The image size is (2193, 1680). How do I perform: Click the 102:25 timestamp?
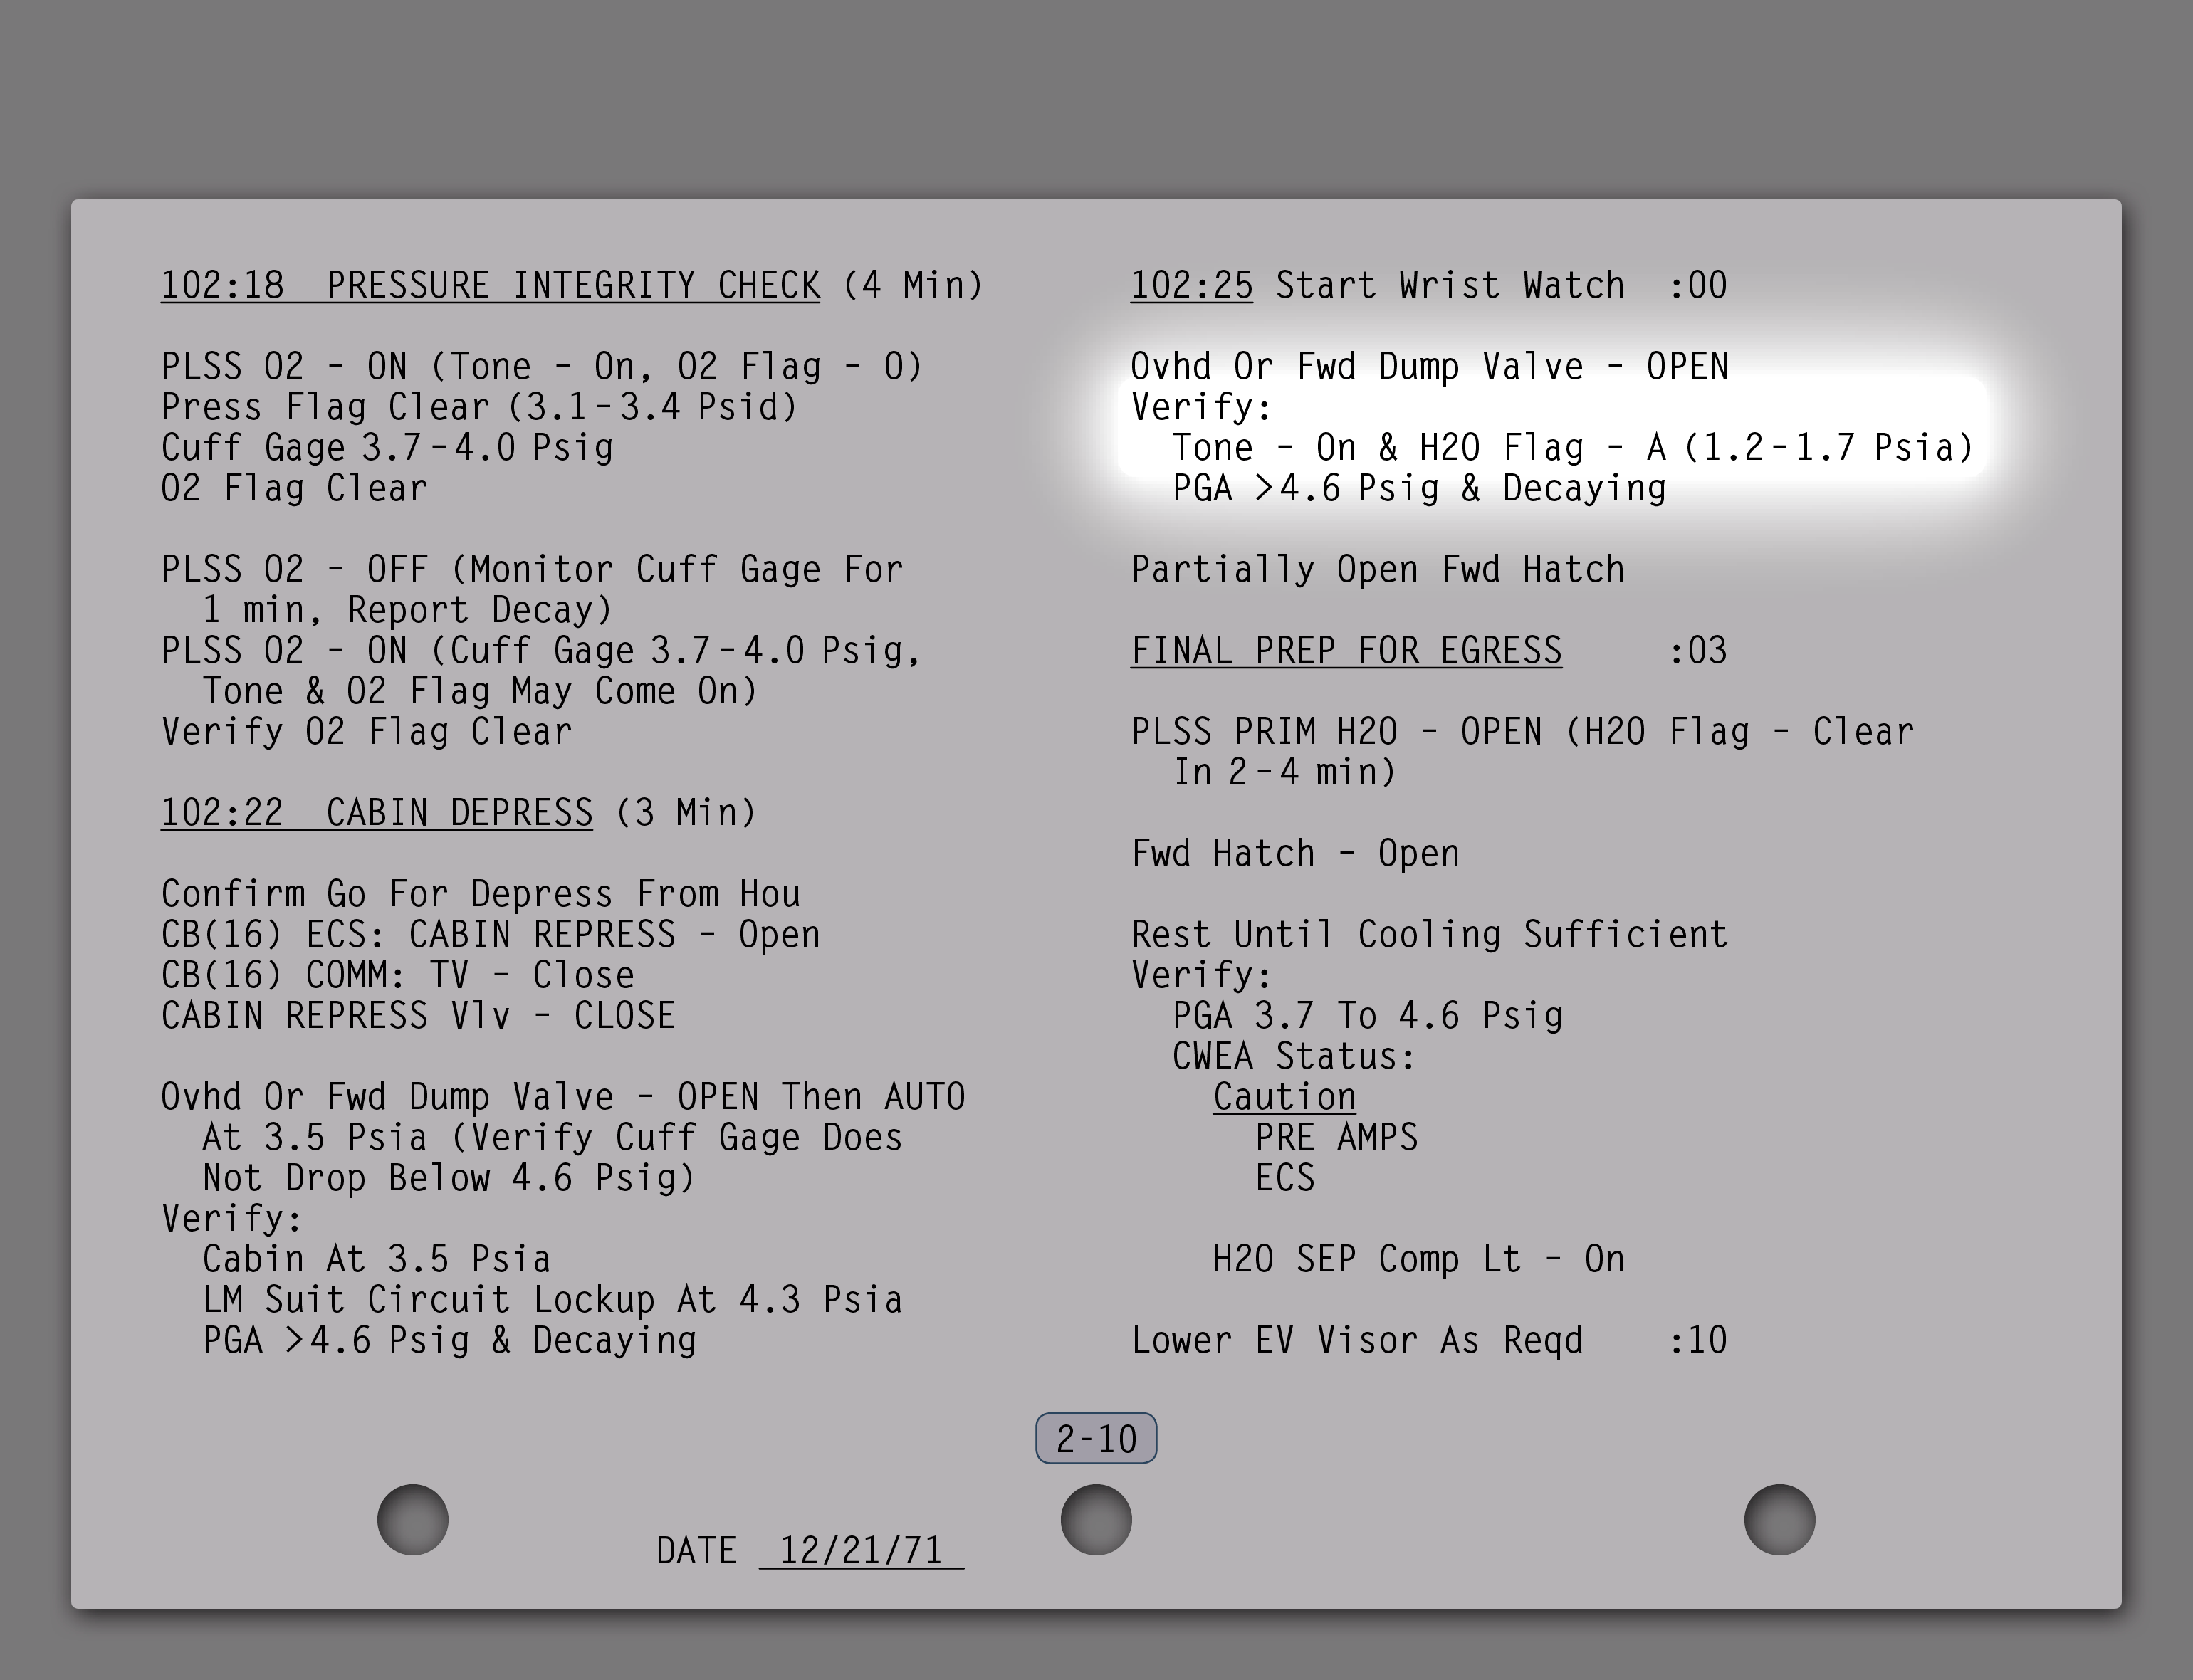pyautogui.click(x=1191, y=286)
